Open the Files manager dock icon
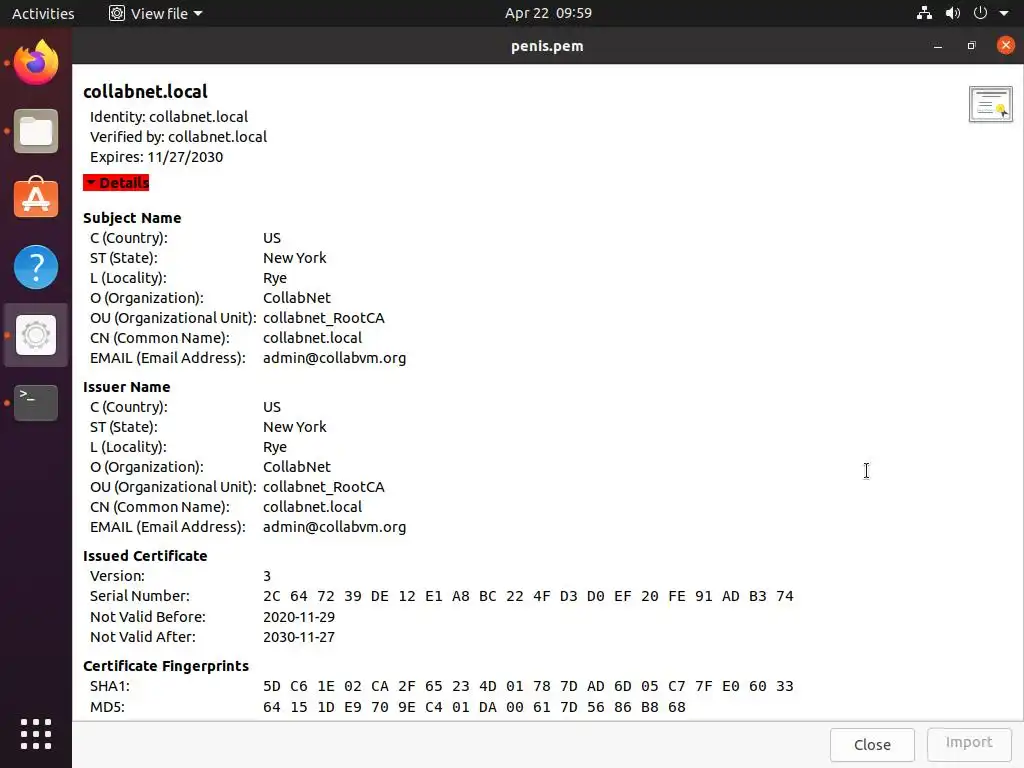This screenshot has height=768, width=1024. tap(36, 131)
